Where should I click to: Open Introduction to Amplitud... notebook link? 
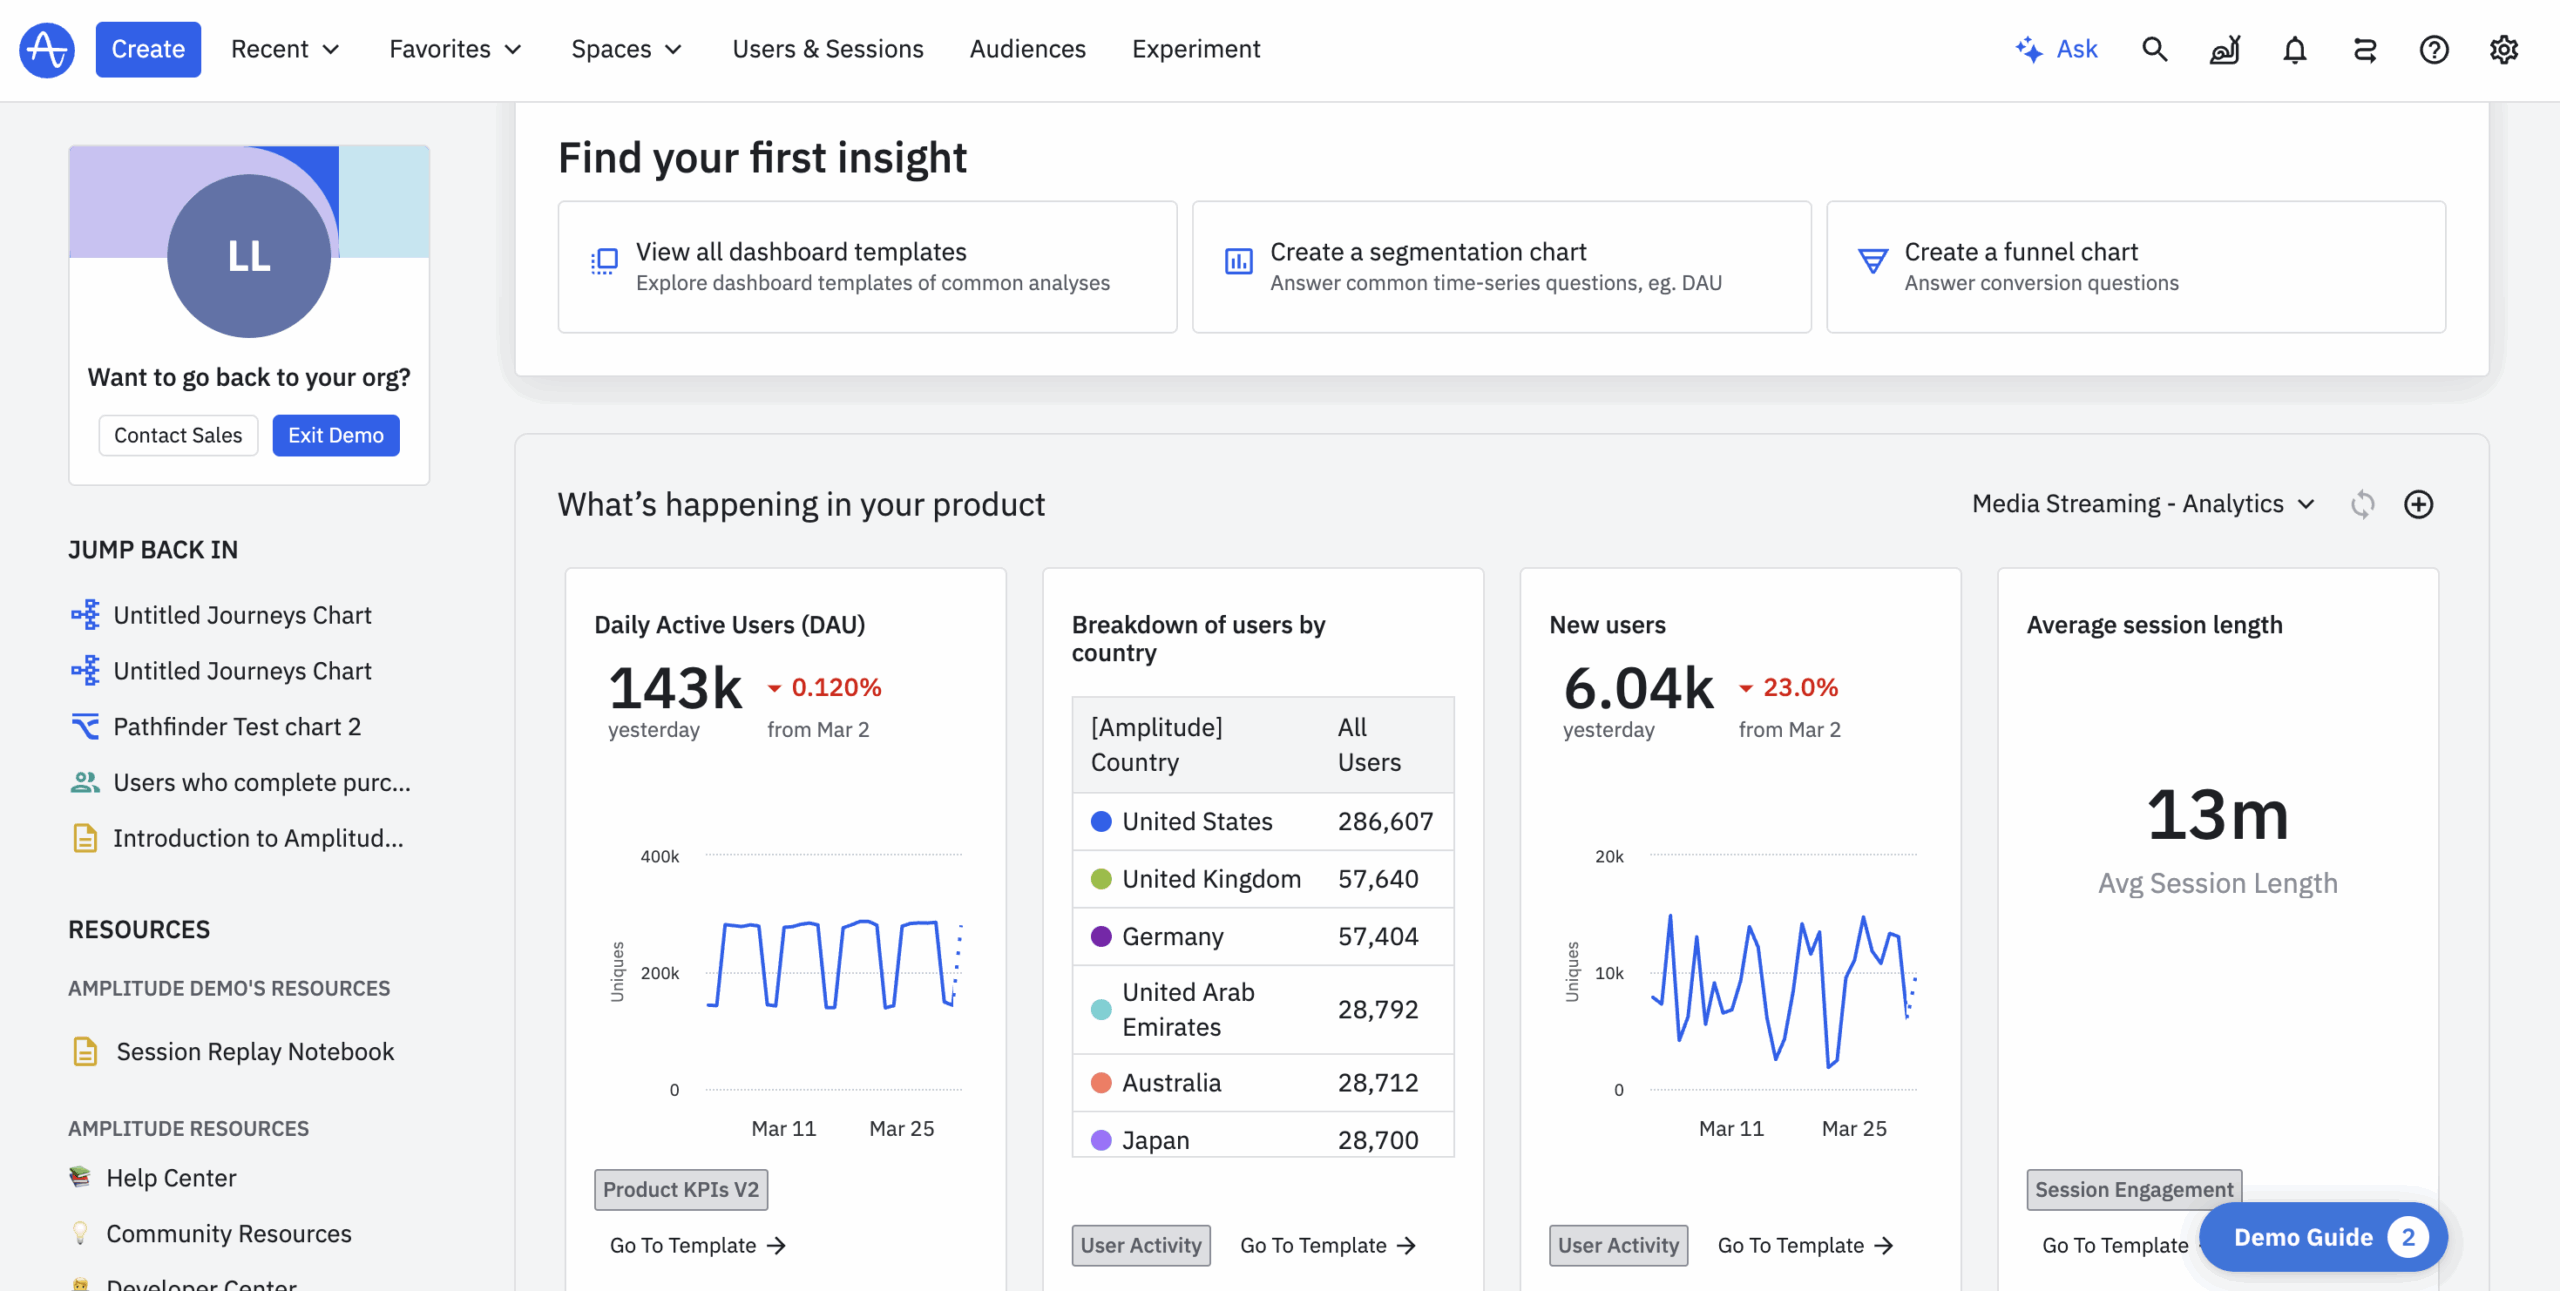tap(258, 838)
